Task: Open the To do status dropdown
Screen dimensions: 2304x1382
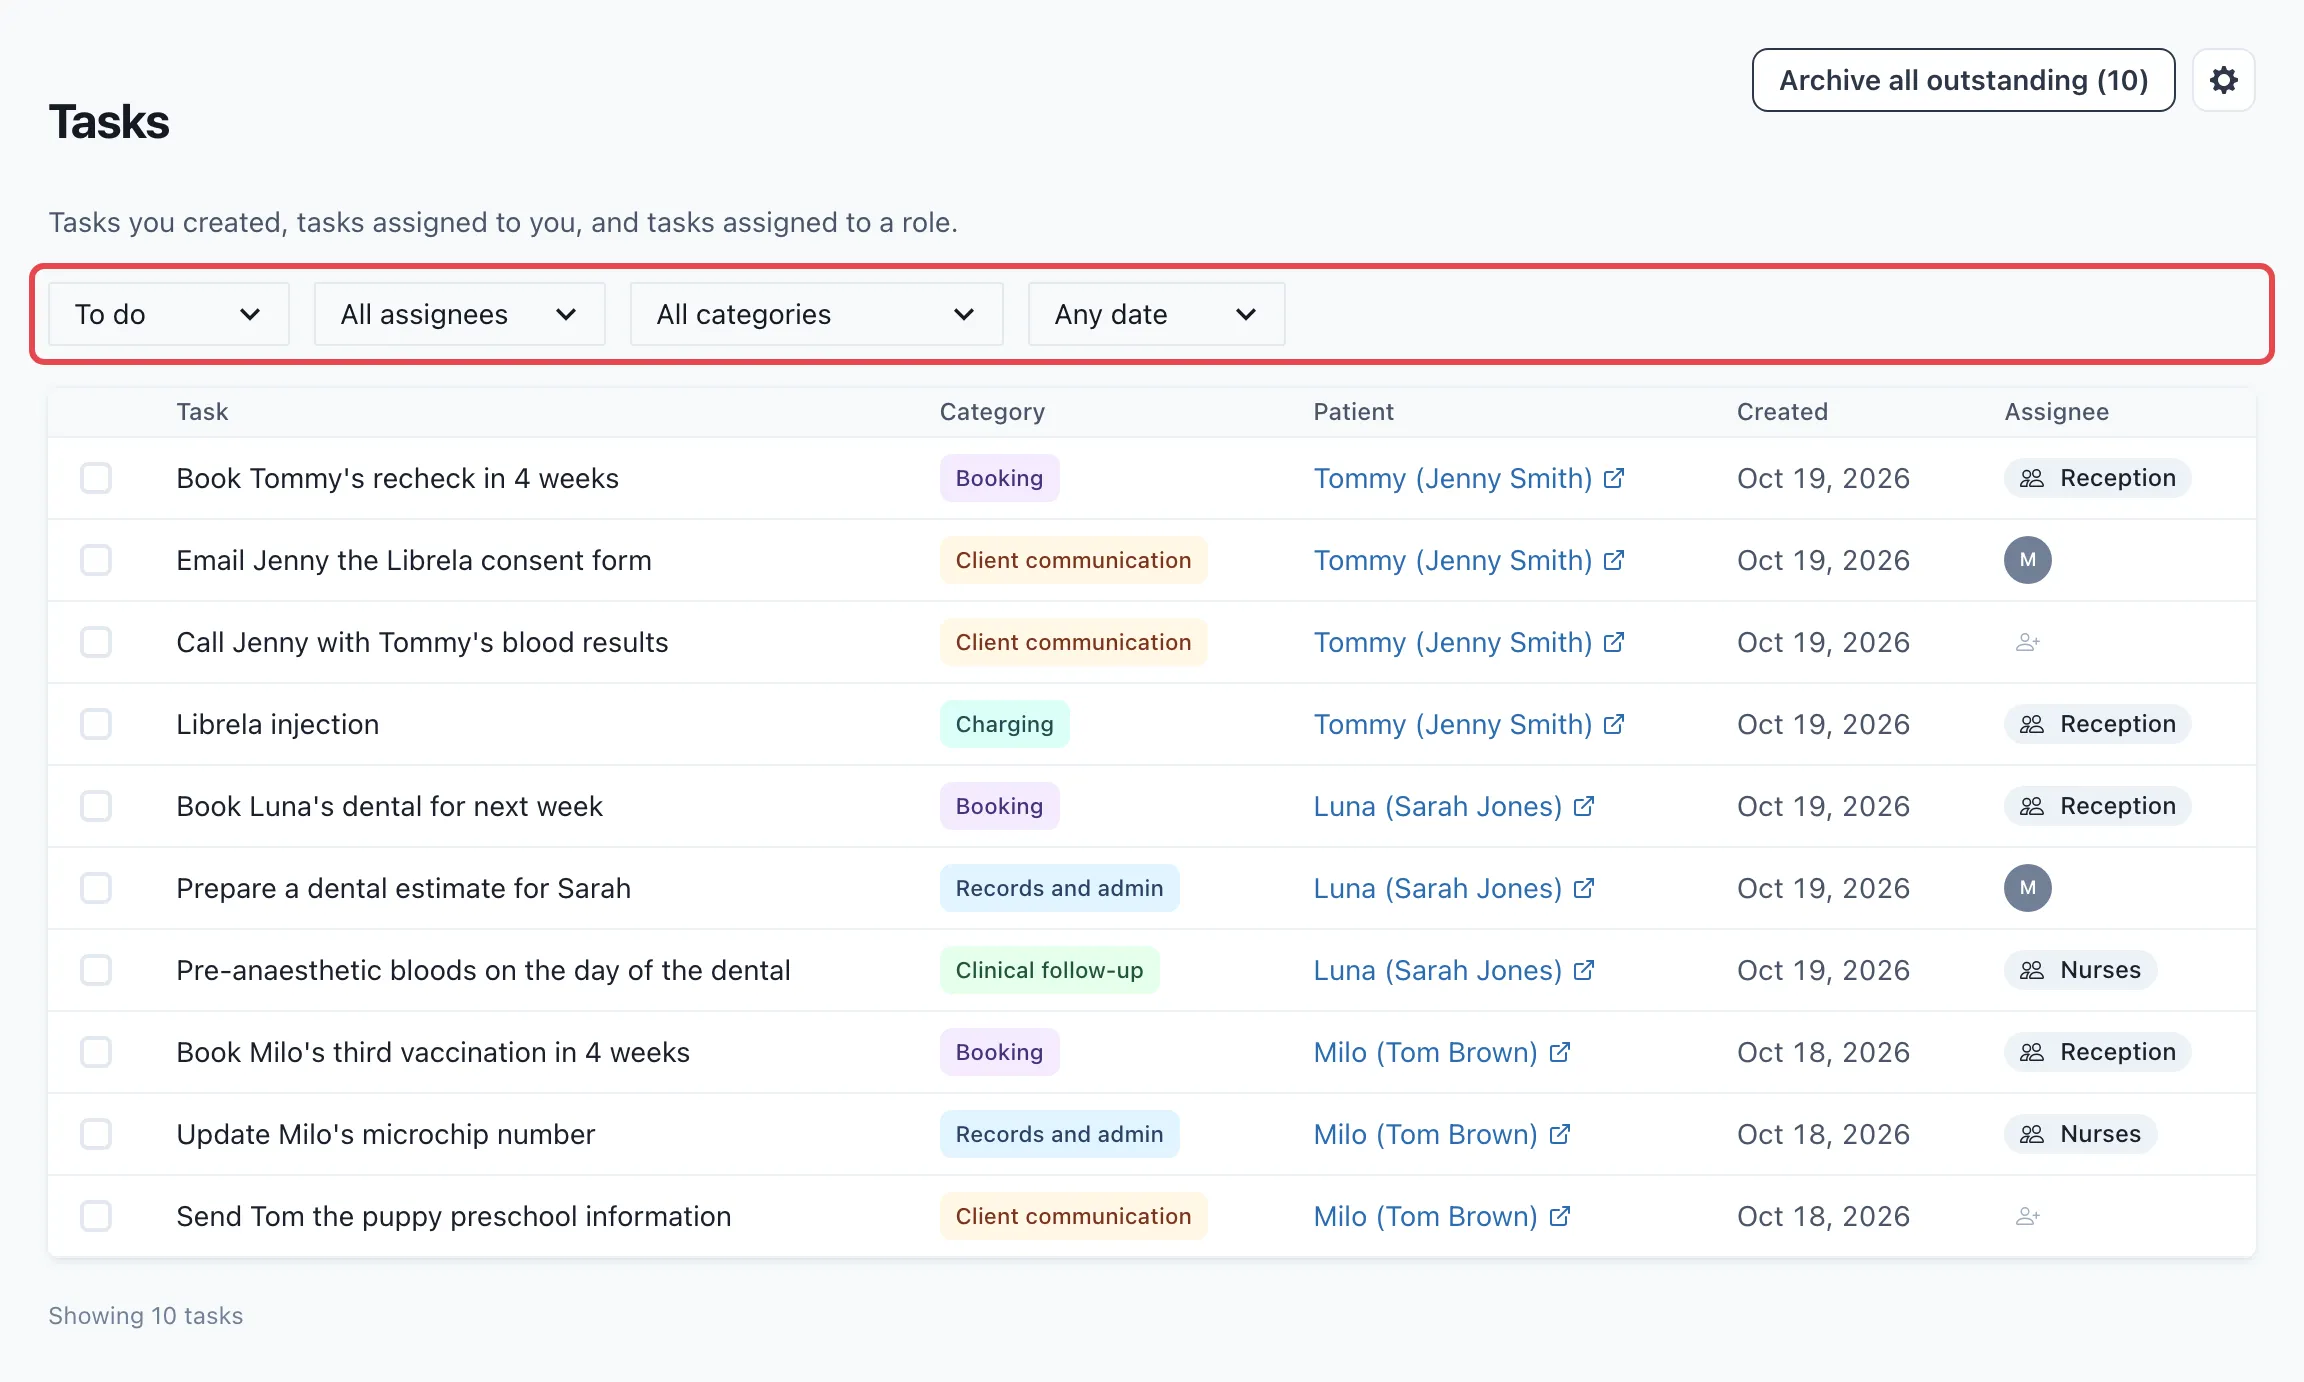Action: coord(169,314)
